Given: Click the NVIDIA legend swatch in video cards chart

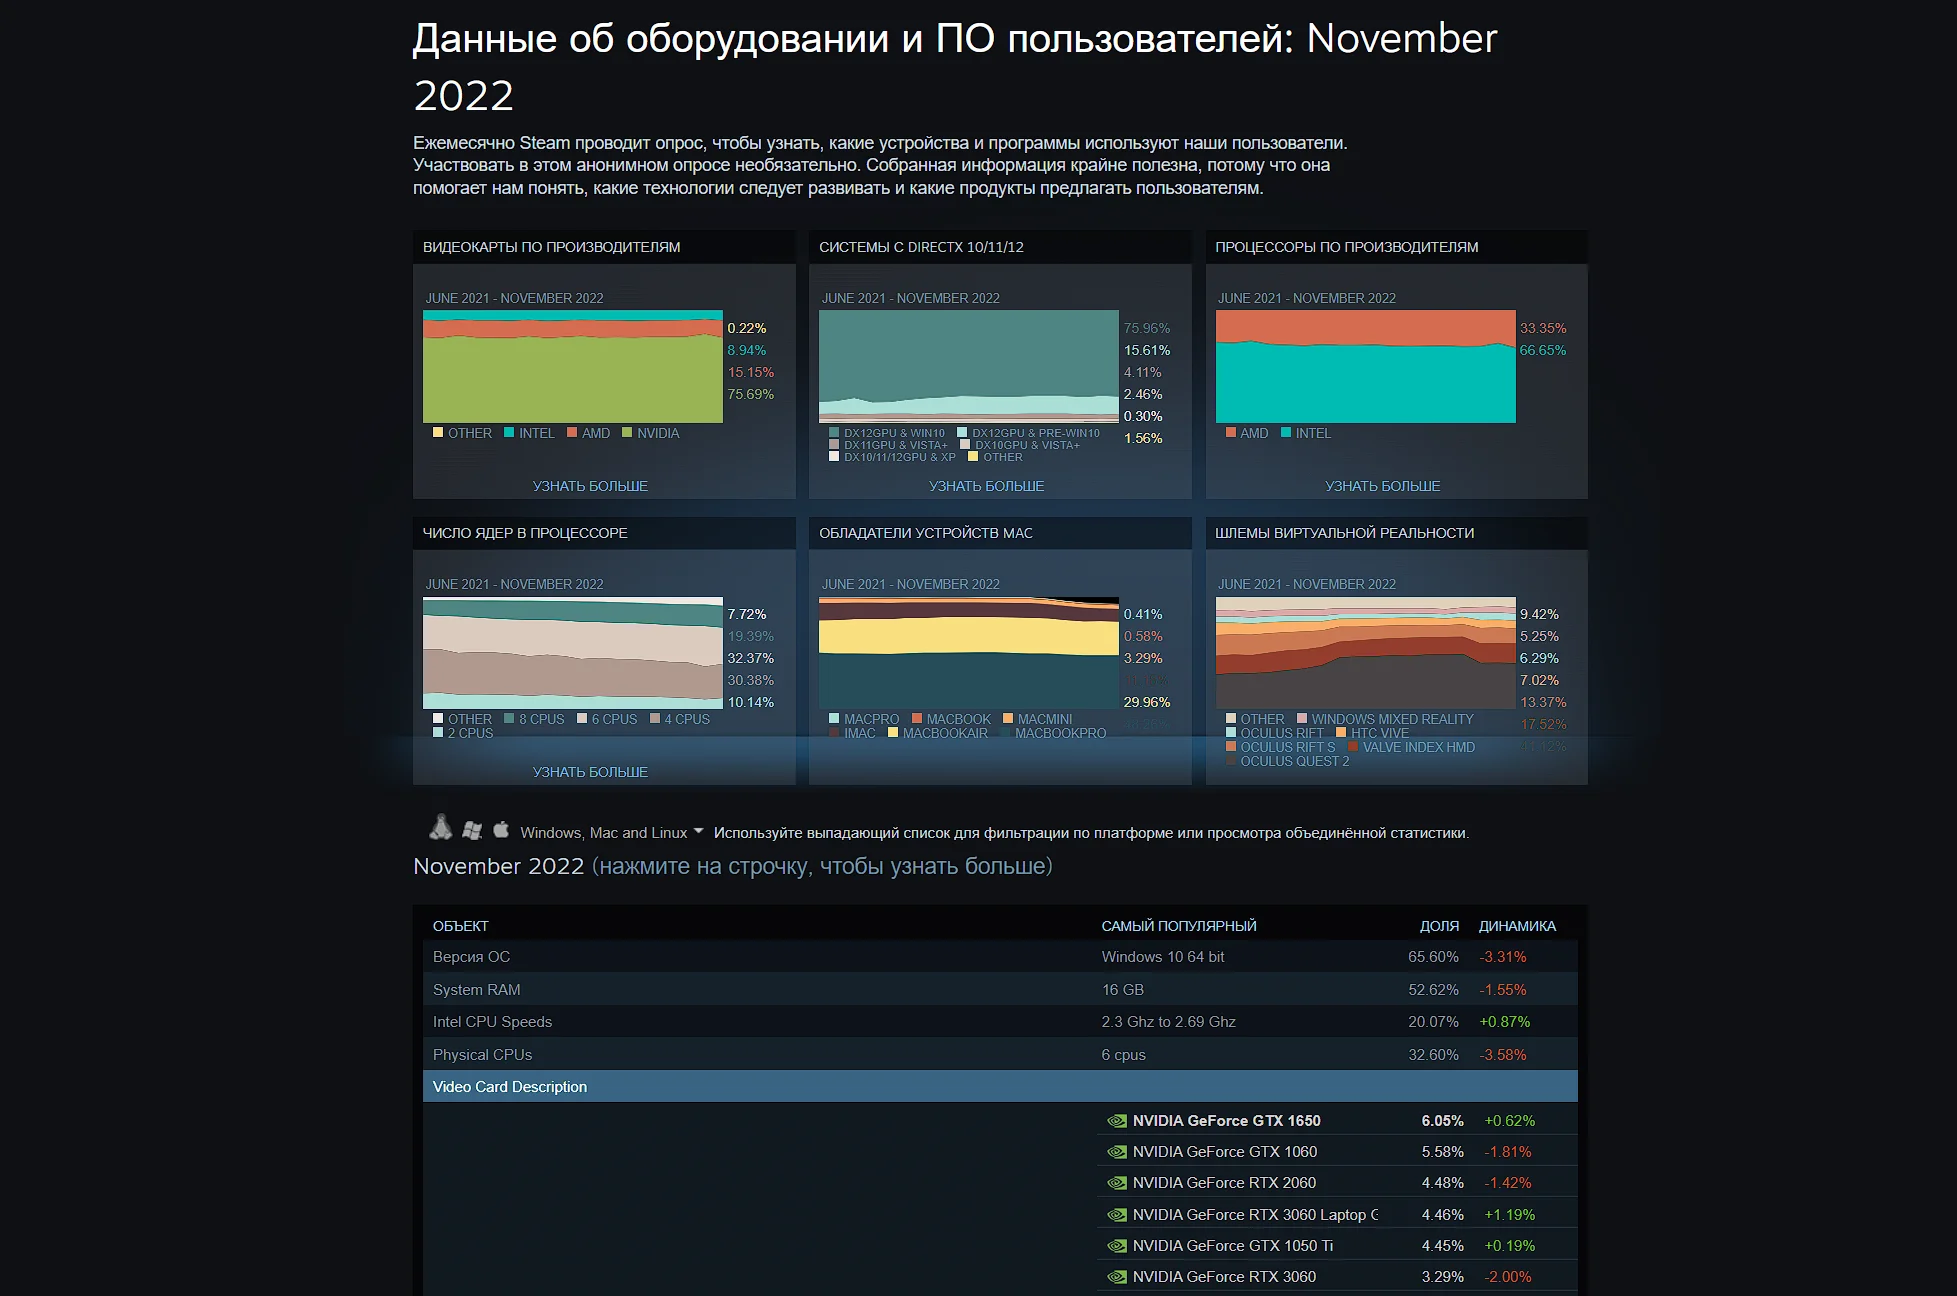Looking at the screenshot, I should pyautogui.click(x=627, y=433).
